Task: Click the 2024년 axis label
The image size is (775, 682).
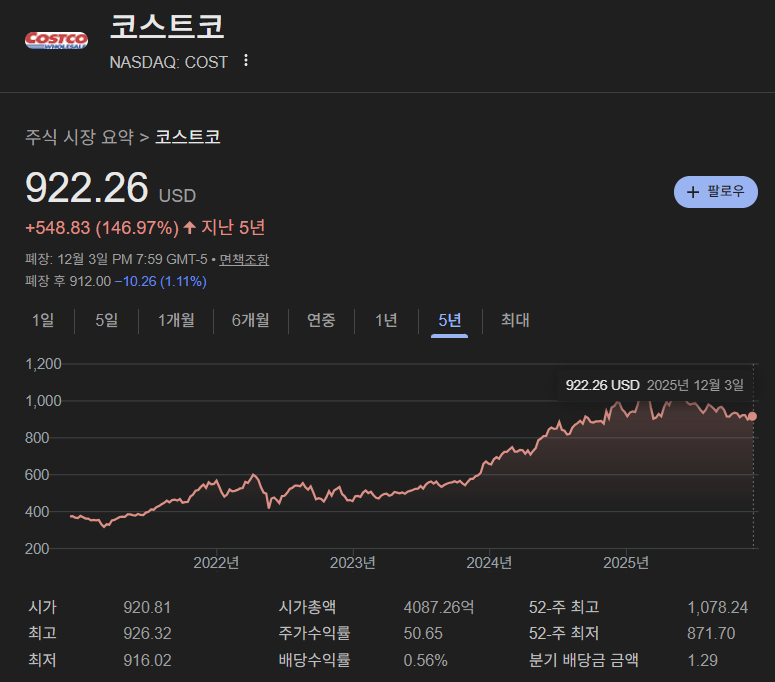Action: tap(489, 562)
